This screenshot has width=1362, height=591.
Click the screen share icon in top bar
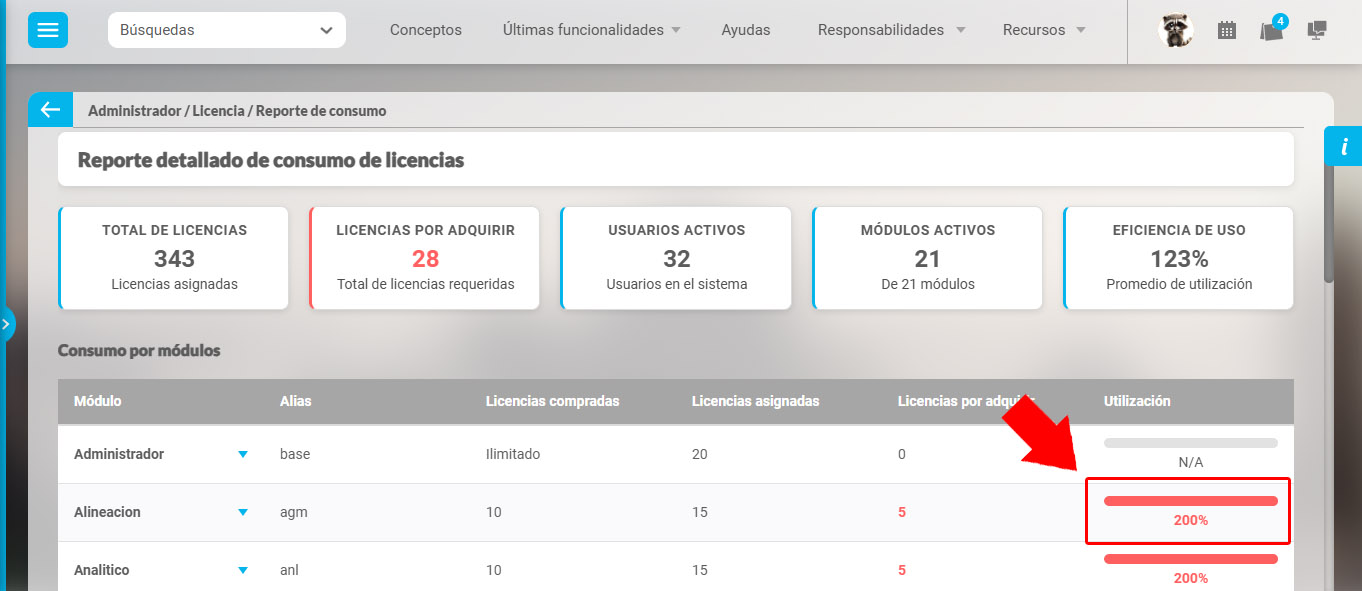(1317, 31)
